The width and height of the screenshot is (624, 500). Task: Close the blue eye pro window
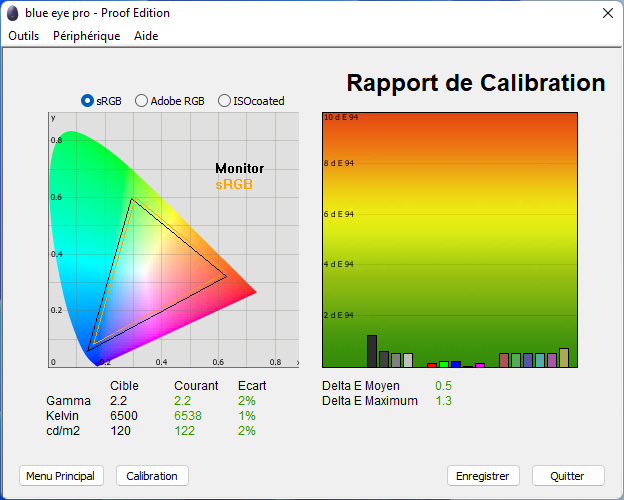[607, 13]
